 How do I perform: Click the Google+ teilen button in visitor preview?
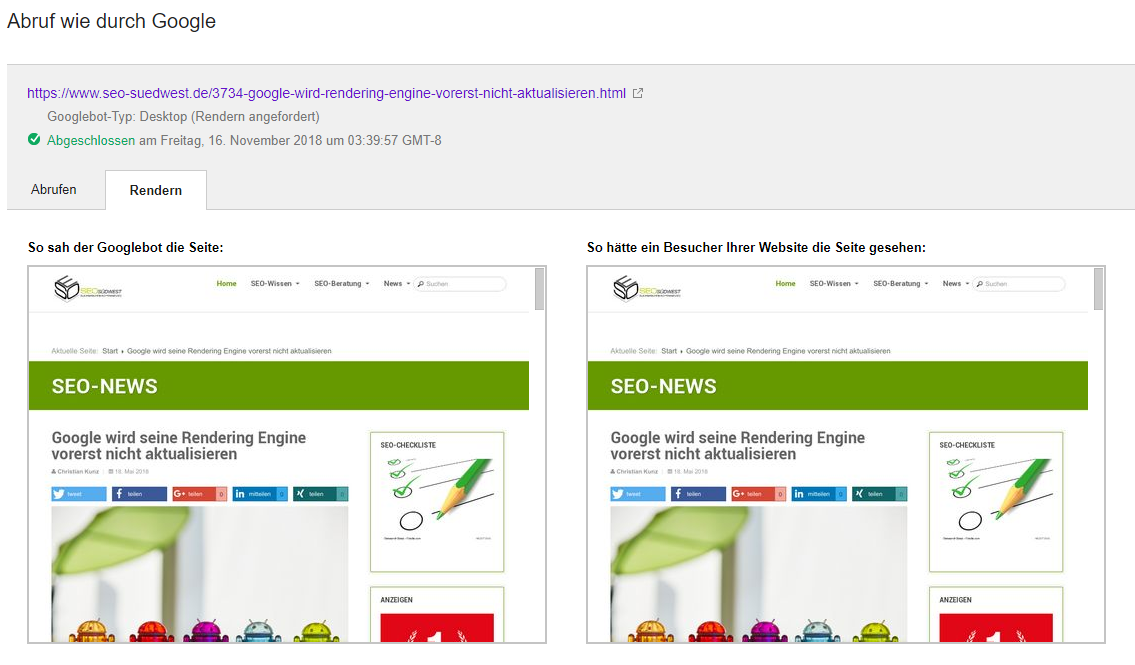pyautogui.click(x=758, y=494)
